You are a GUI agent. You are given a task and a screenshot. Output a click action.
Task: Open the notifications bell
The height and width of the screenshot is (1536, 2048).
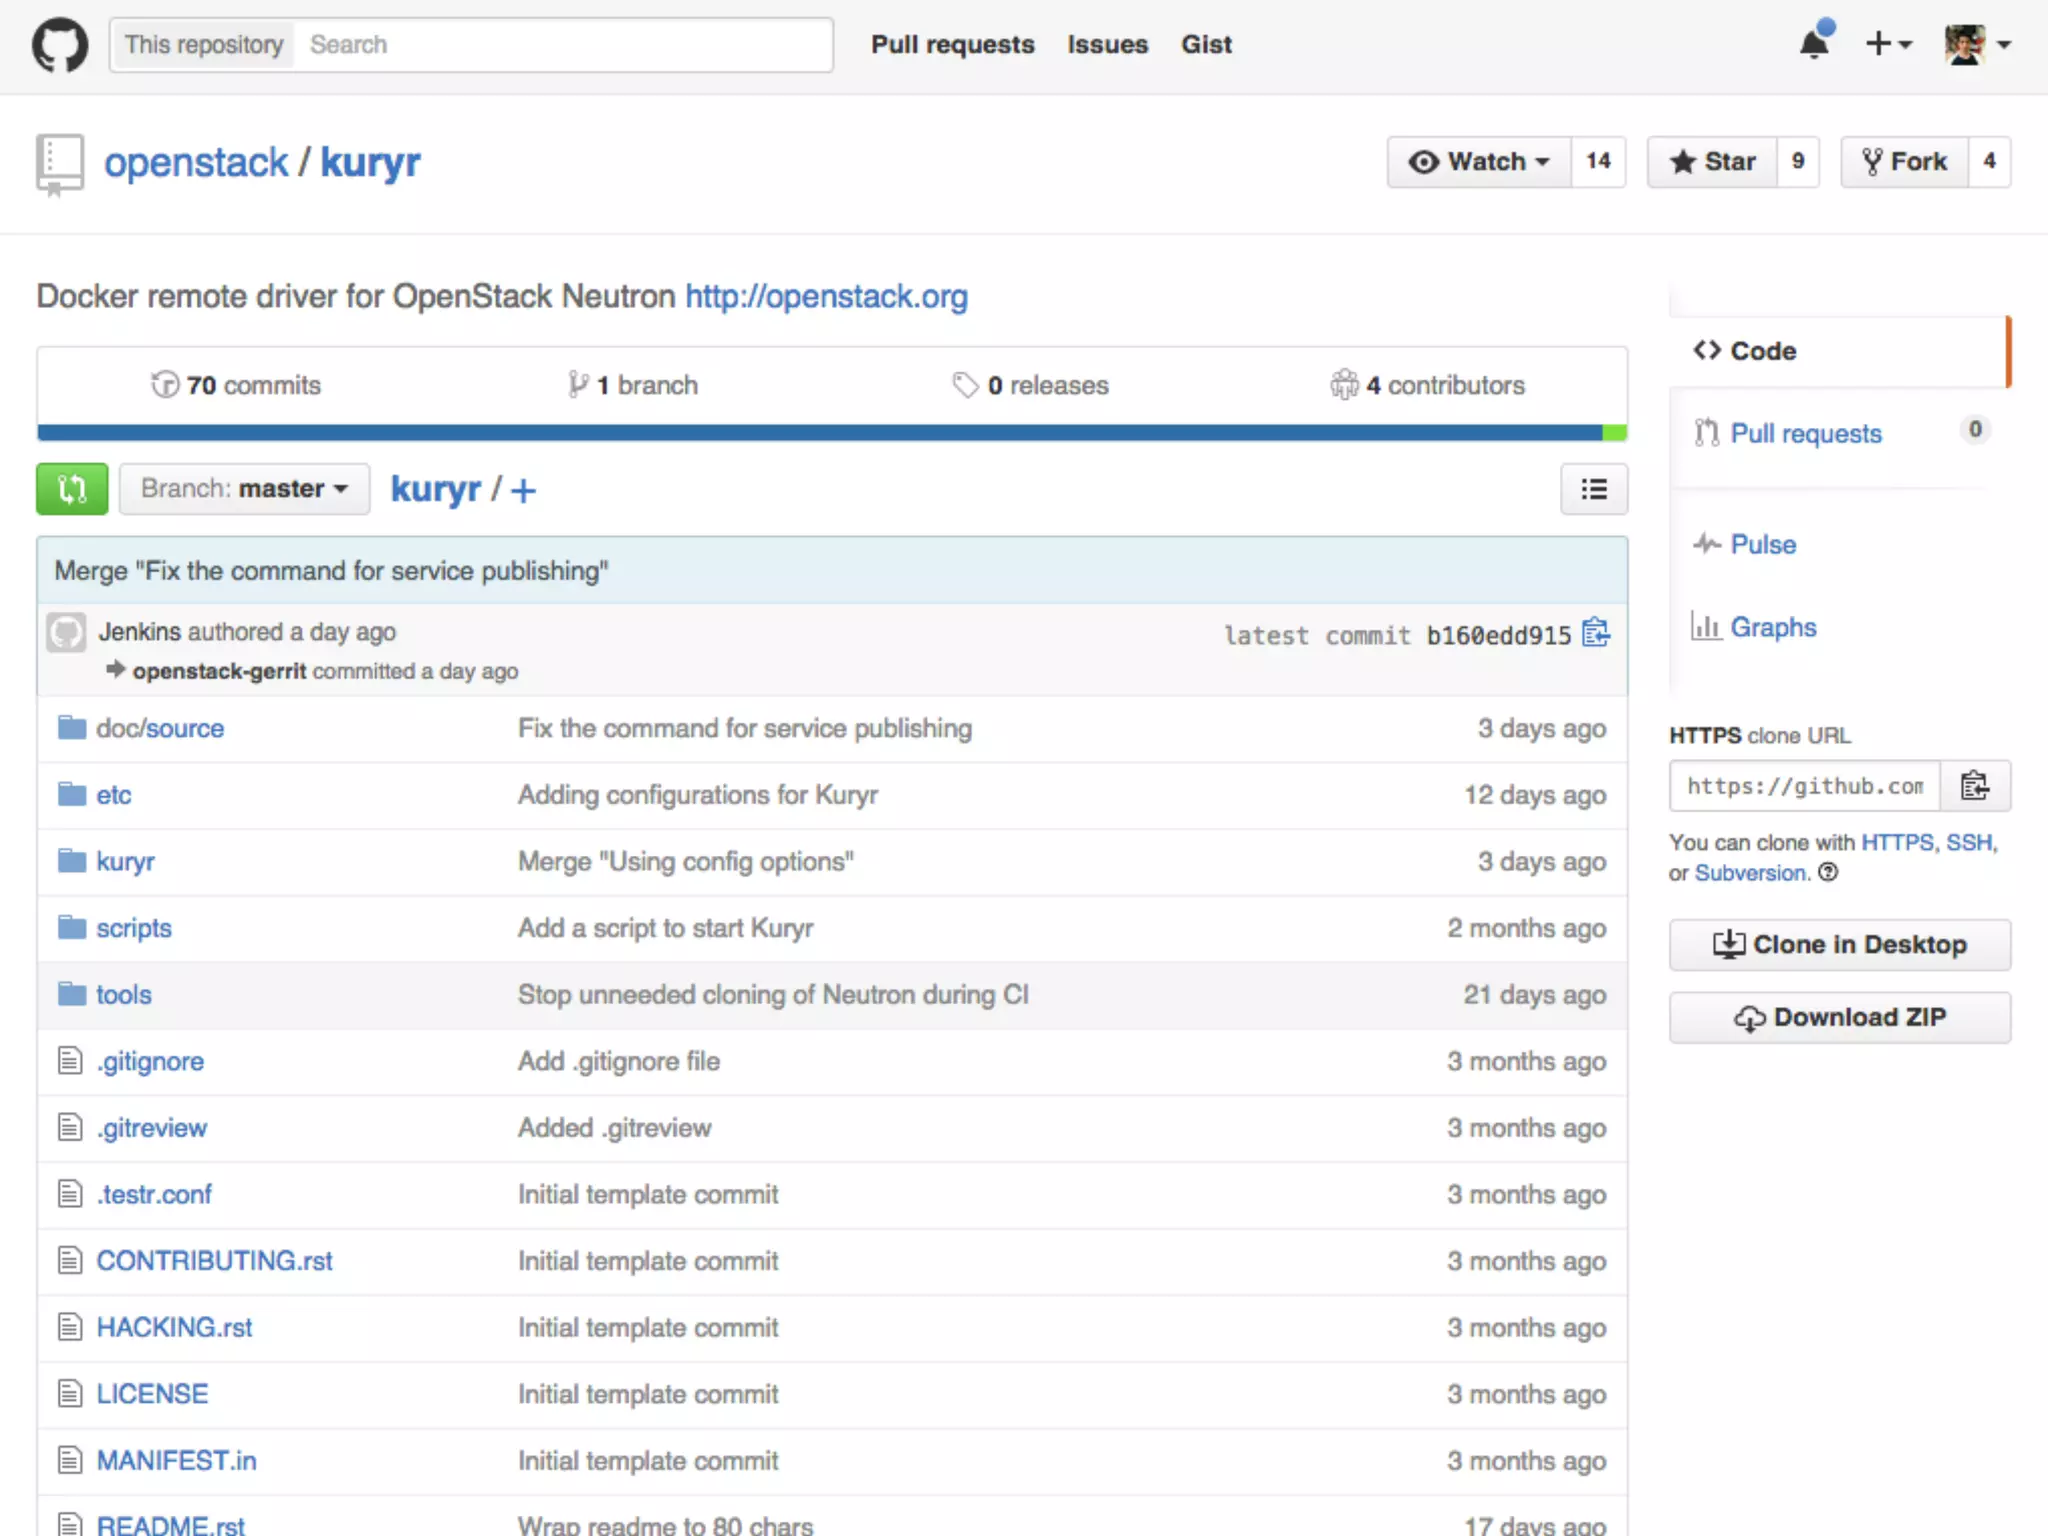coord(1815,43)
